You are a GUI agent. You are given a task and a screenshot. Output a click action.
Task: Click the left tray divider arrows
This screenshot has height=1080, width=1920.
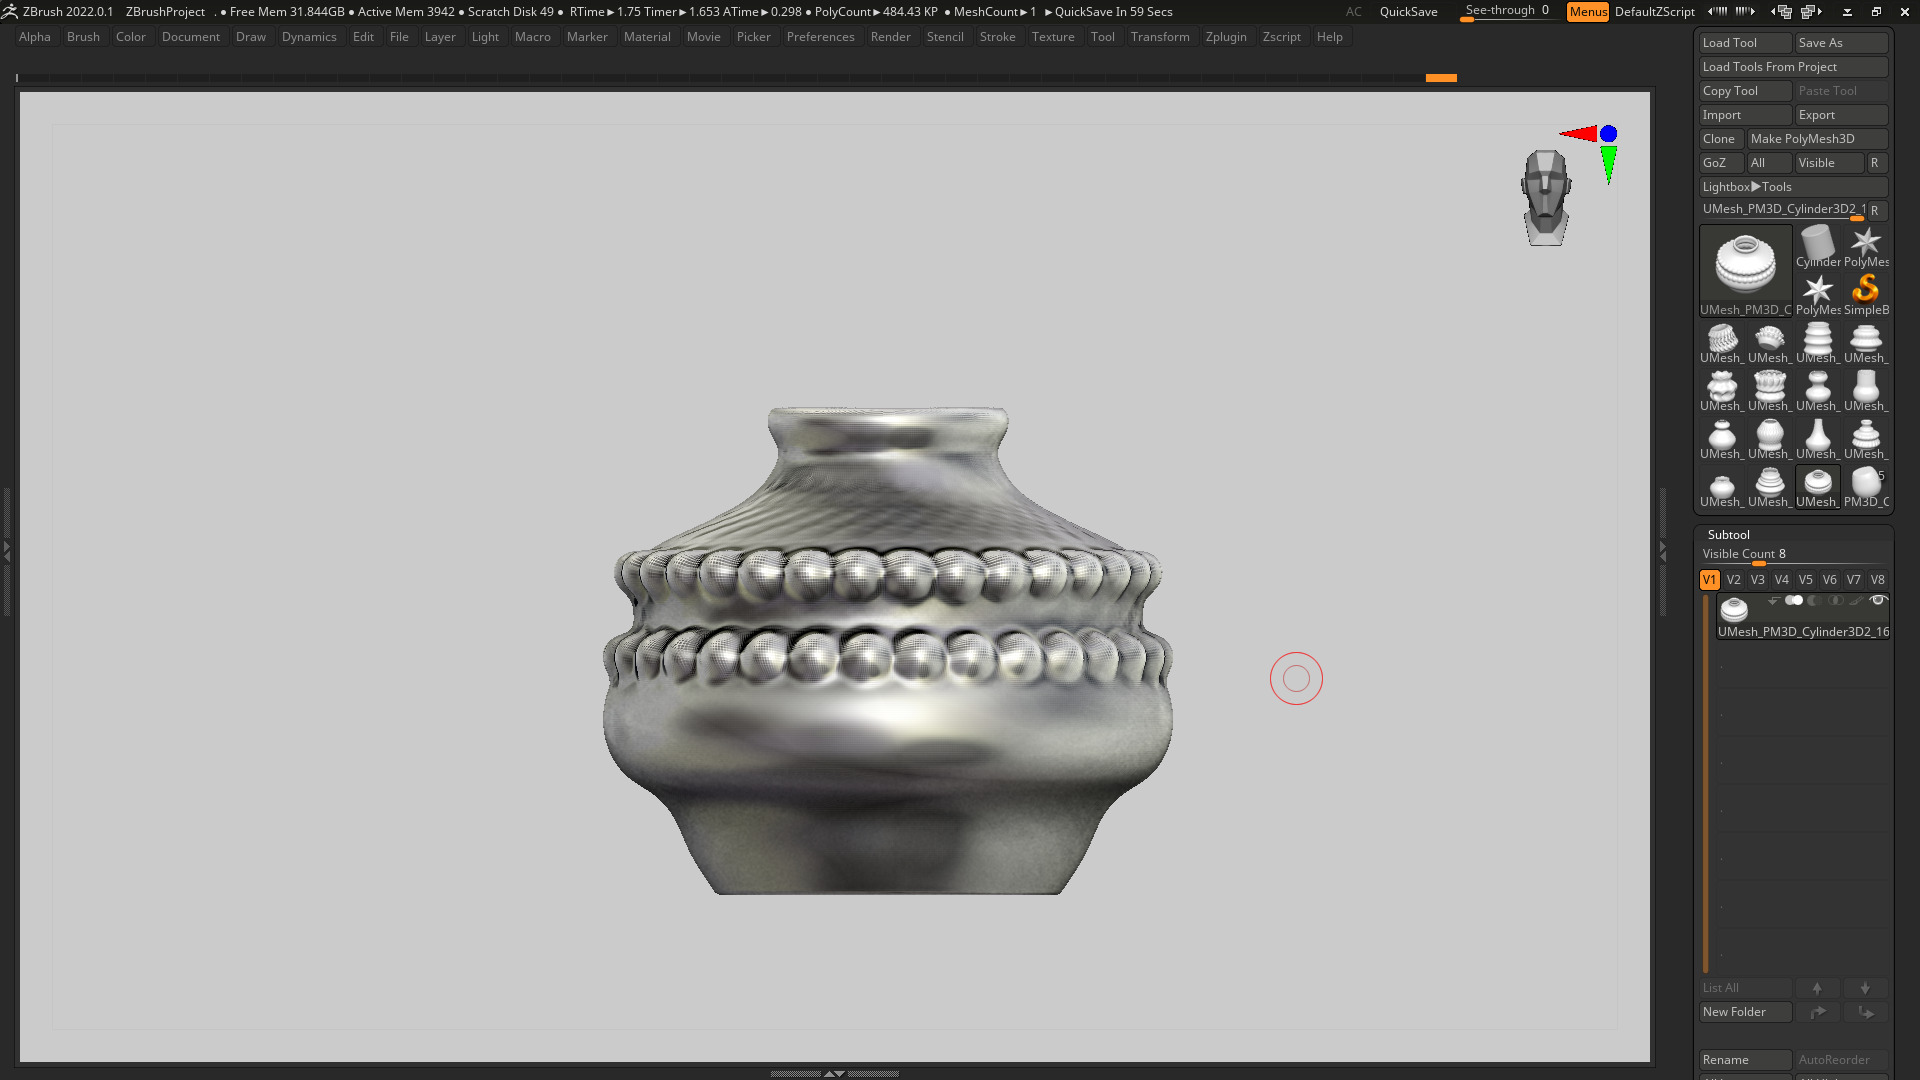(6, 550)
